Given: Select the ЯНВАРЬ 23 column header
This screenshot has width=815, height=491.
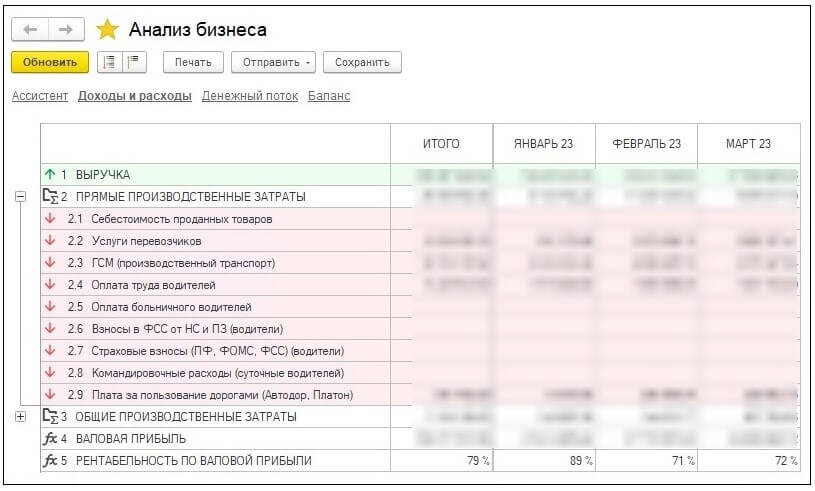Looking at the screenshot, I should [544, 144].
